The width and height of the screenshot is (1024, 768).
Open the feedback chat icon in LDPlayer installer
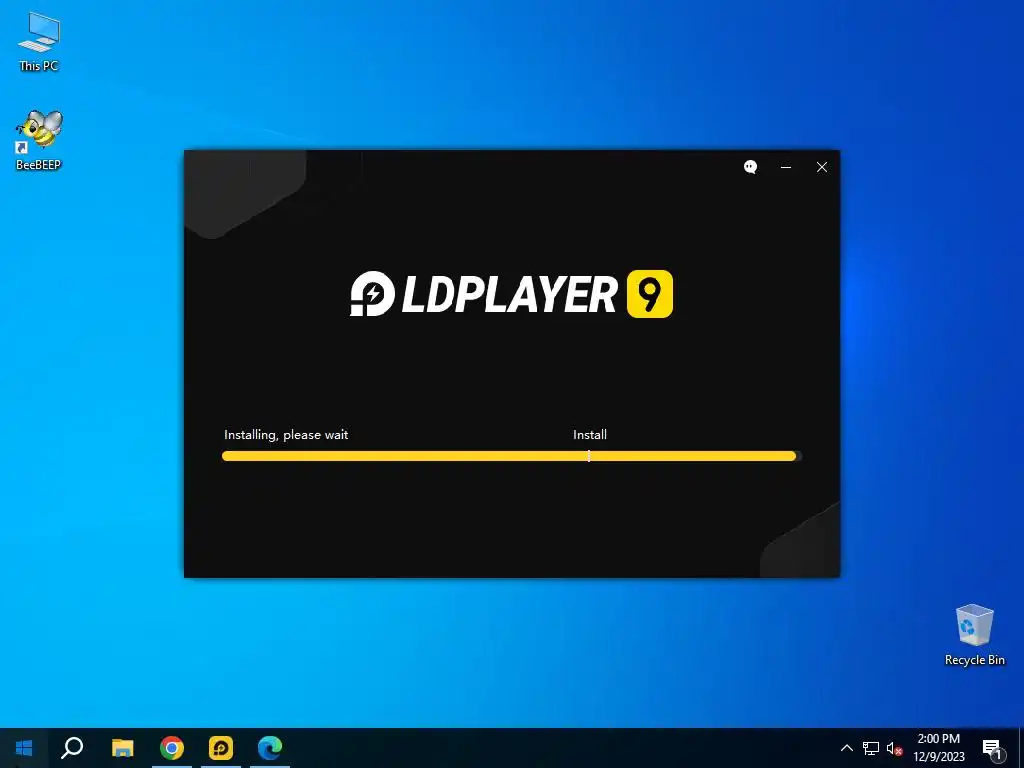(x=750, y=167)
